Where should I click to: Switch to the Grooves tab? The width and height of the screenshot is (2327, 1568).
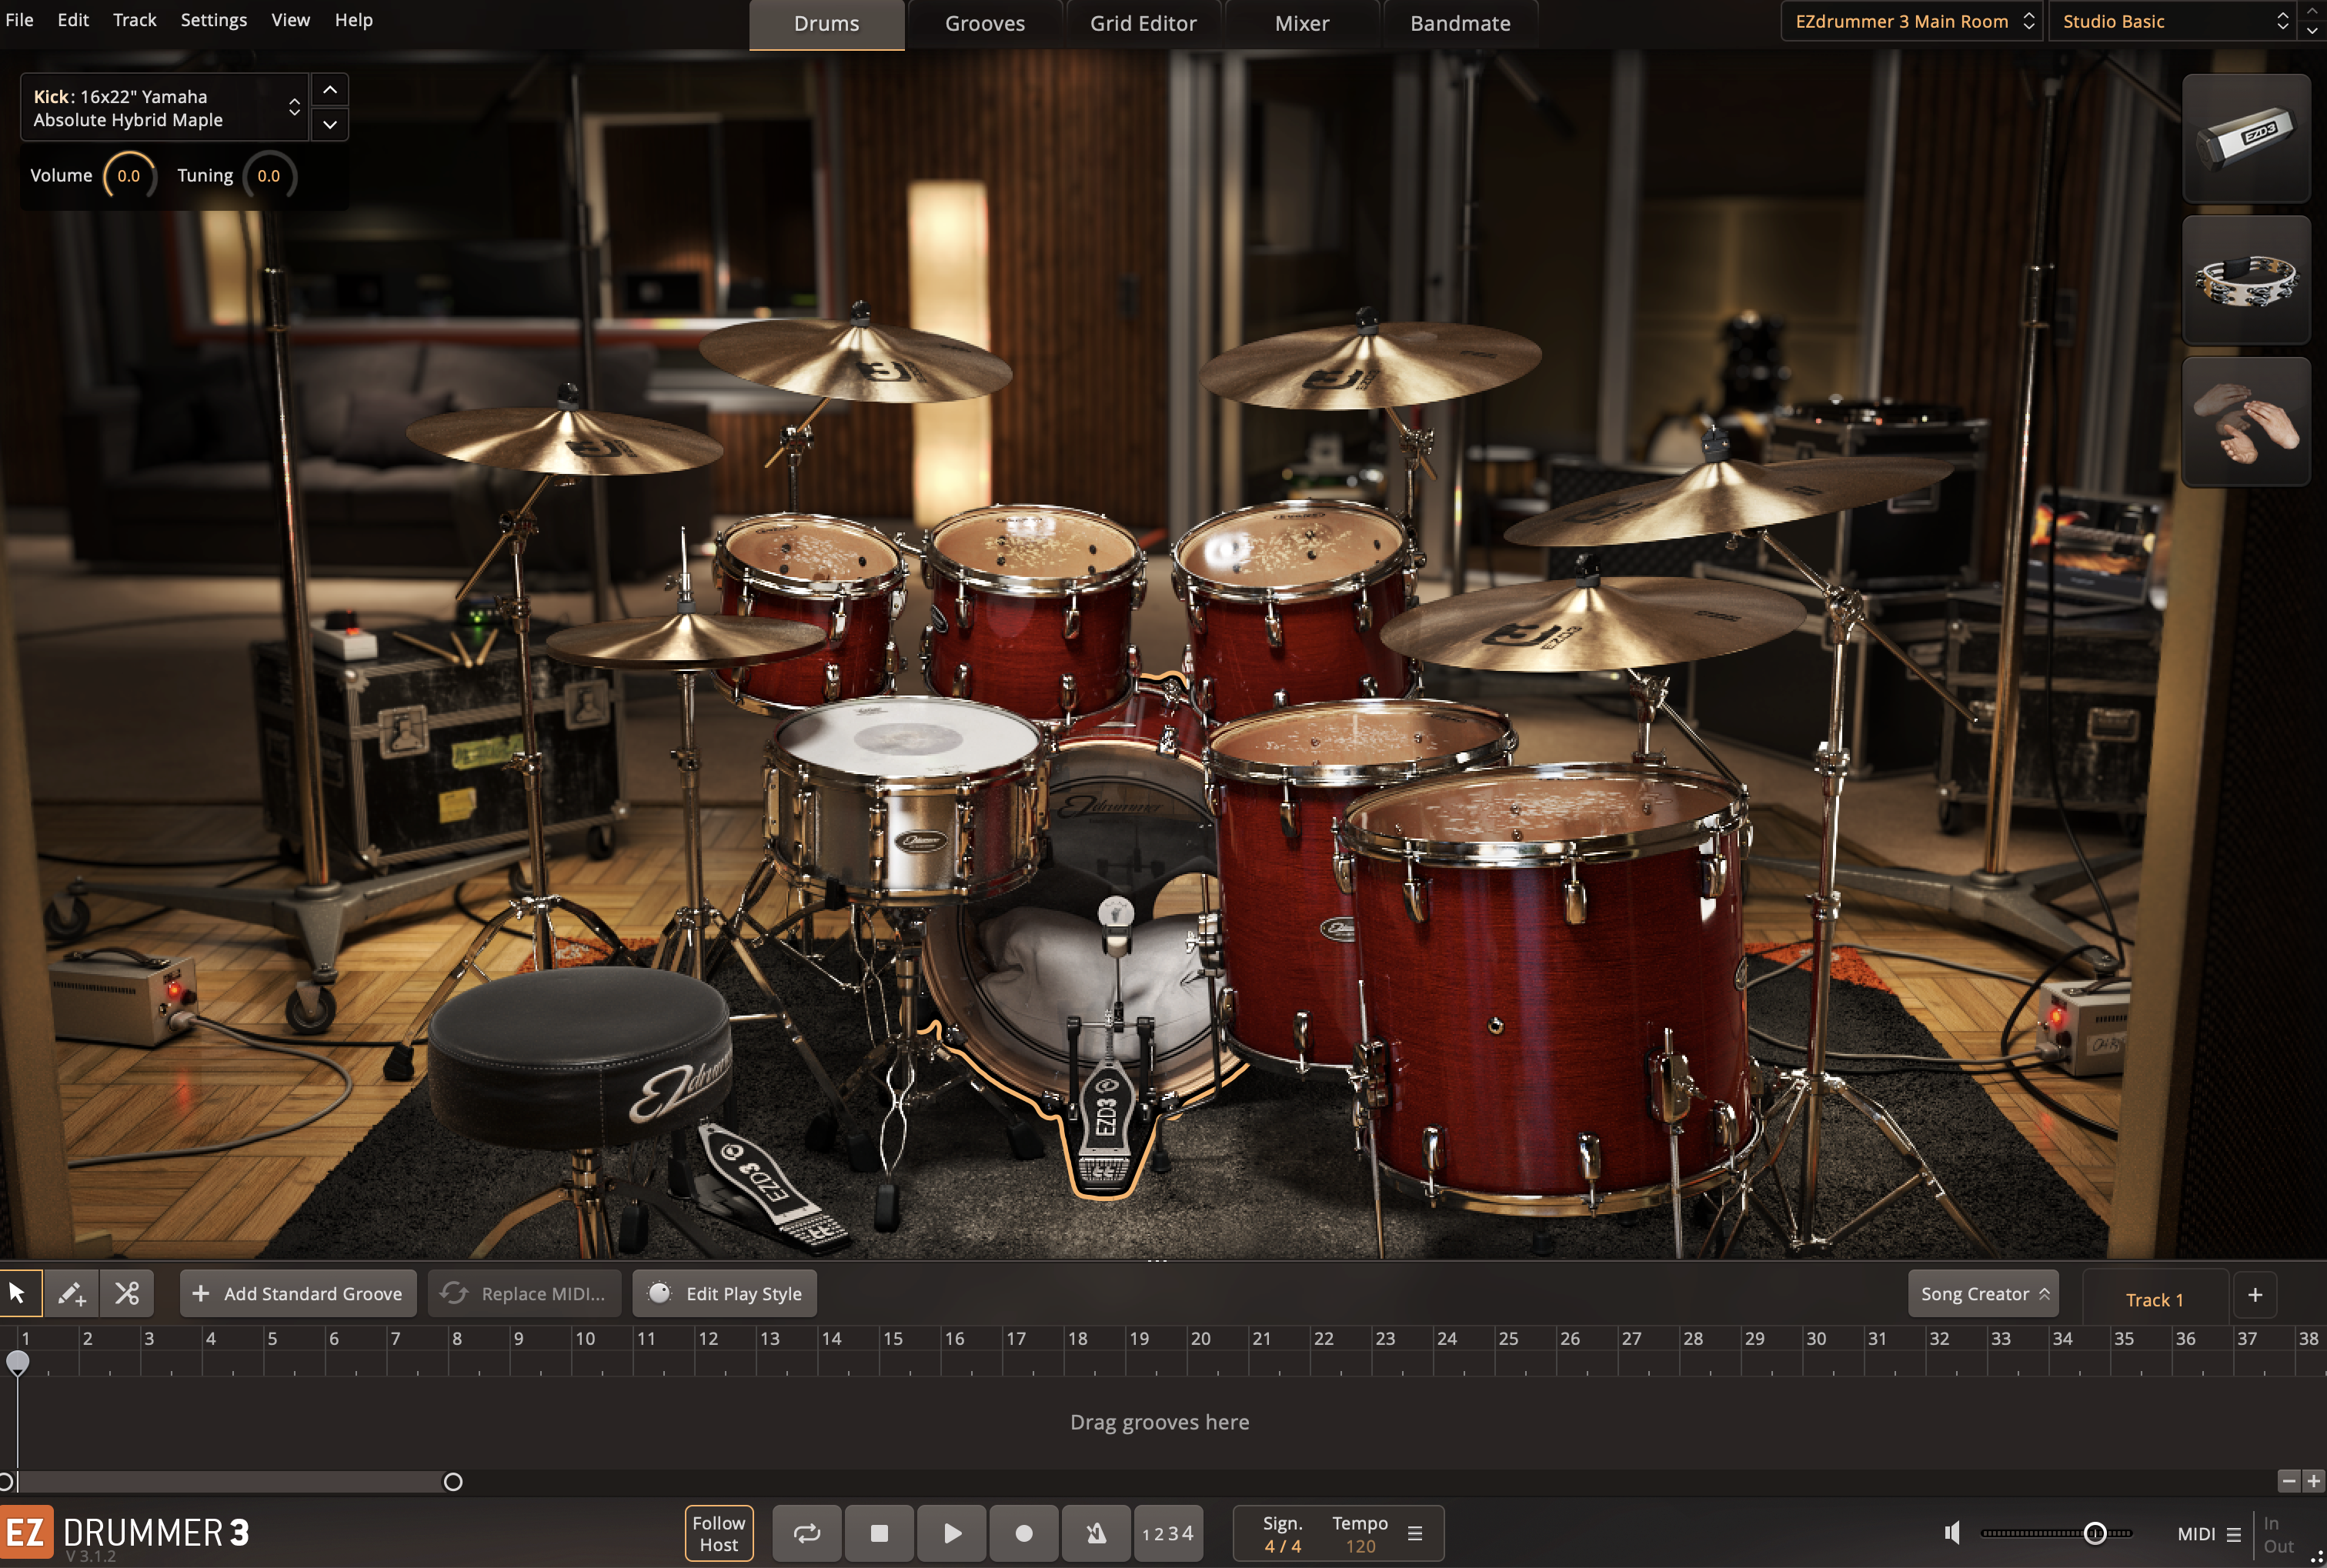coord(985,24)
